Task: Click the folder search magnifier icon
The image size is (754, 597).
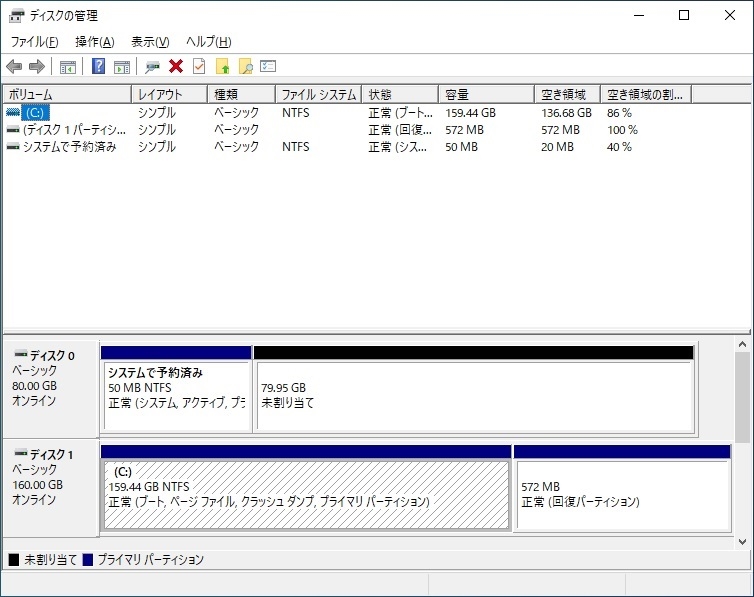Action: tap(246, 66)
